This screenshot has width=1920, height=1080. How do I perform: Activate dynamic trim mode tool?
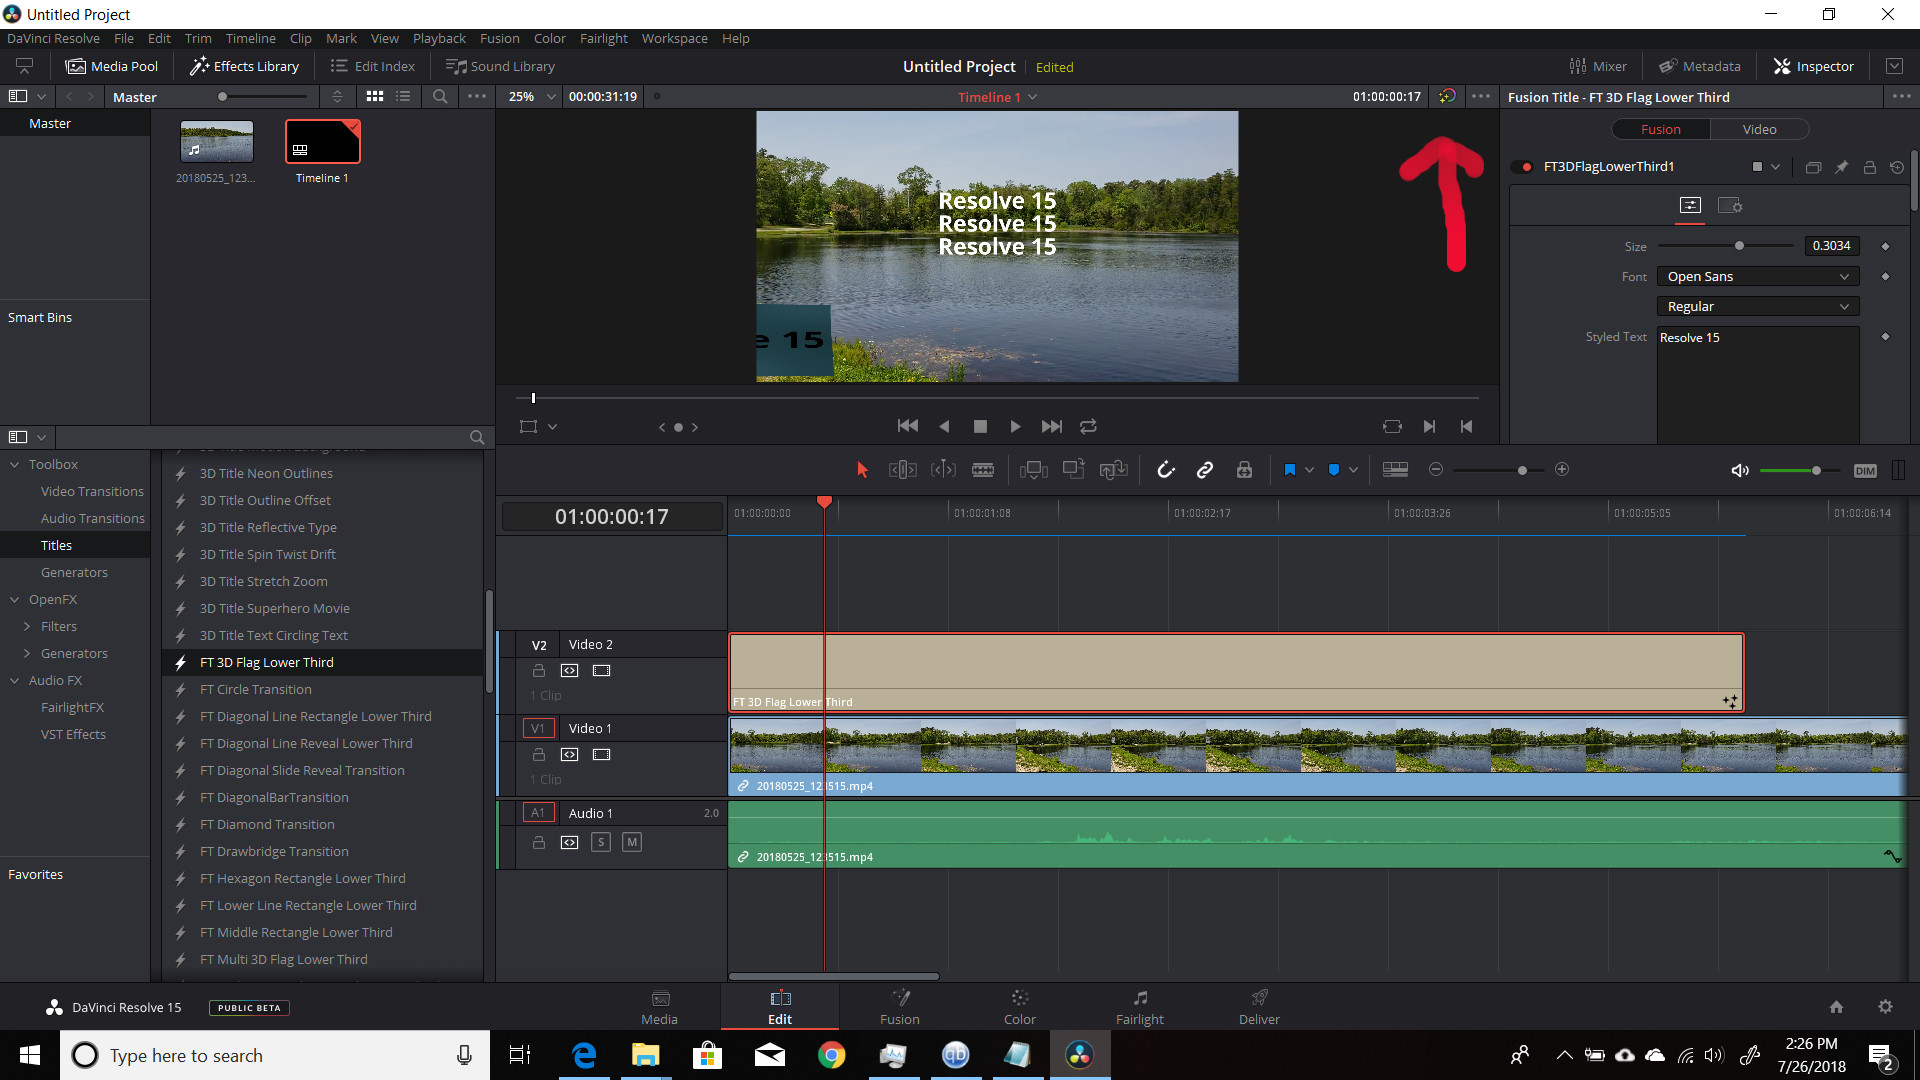[943, 470]
